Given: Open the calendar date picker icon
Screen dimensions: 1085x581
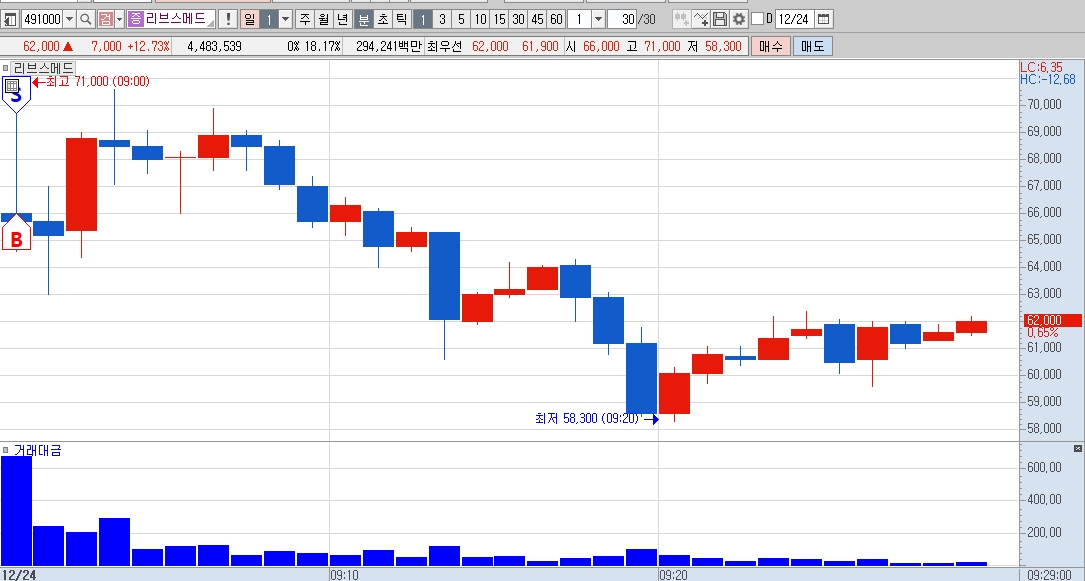Looking at the screenshot, I should (x=823, y=19).
